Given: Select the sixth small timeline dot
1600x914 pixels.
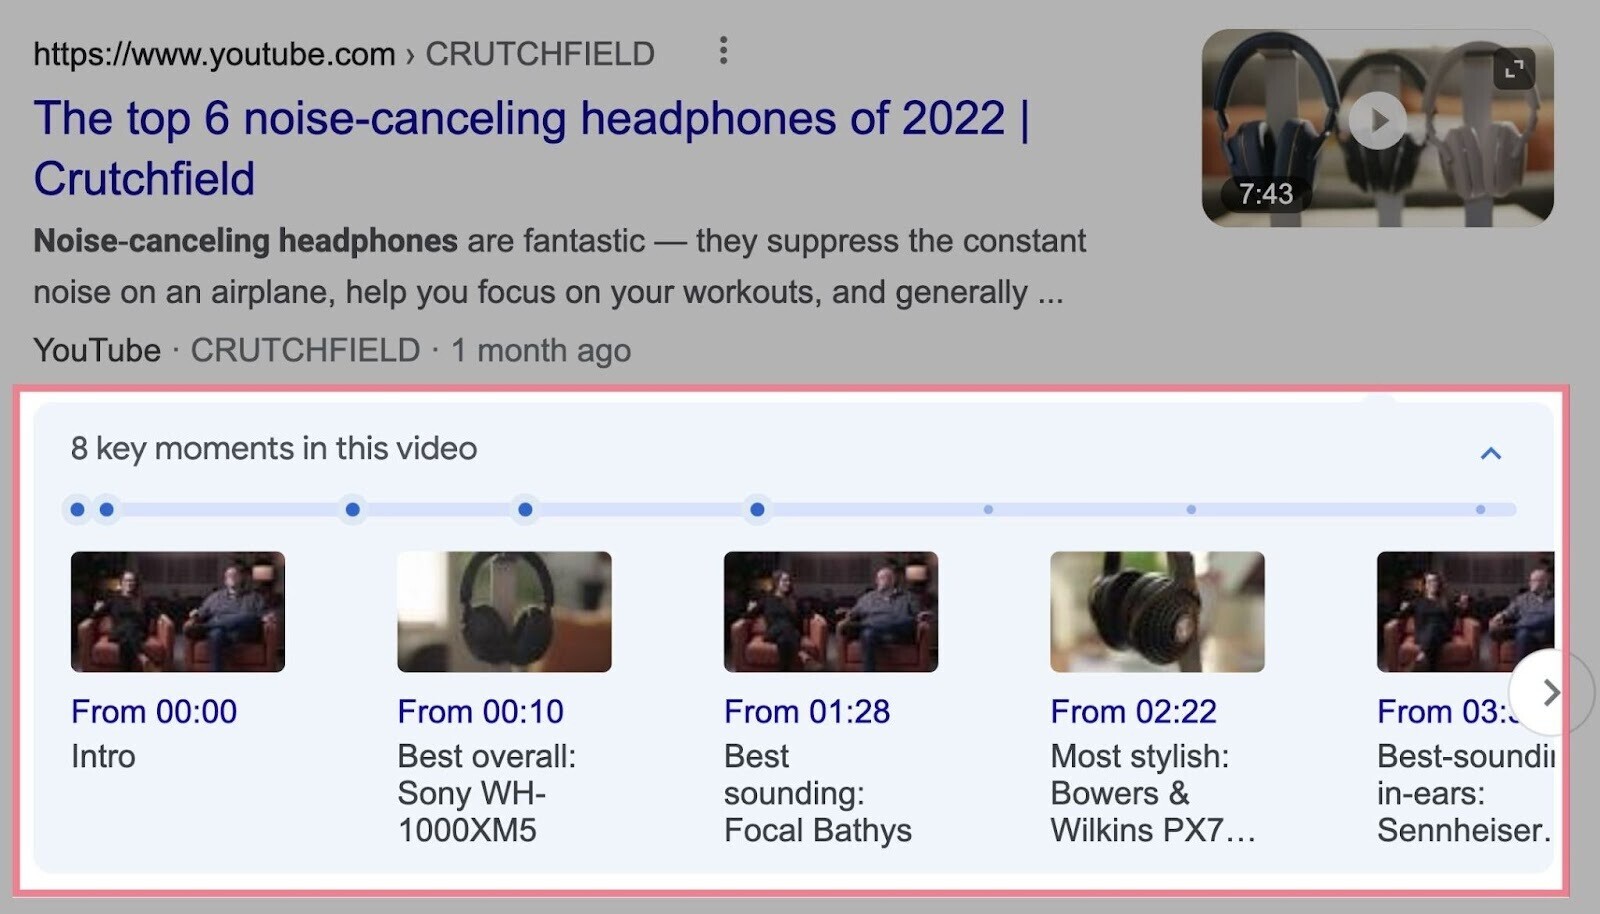Looking at the screenshot, I should [x=988, y=510].
